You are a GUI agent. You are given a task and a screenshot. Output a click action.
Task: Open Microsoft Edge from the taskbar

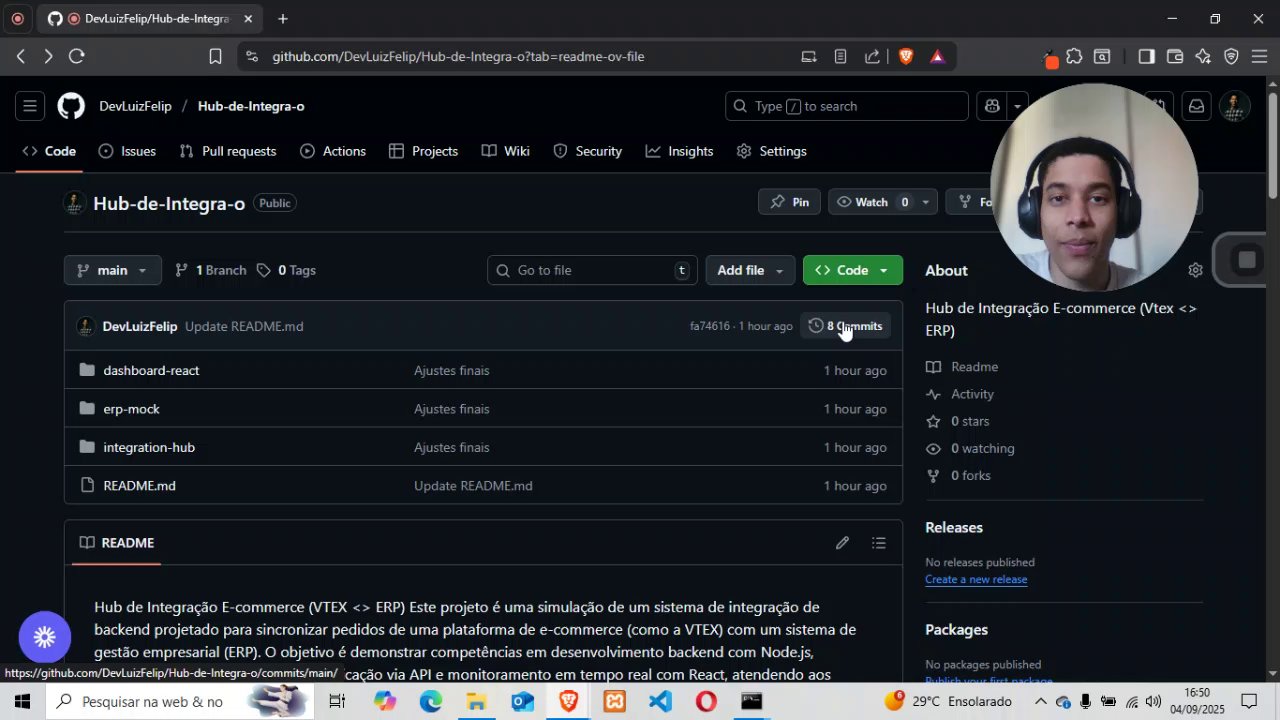coord(431,702)
